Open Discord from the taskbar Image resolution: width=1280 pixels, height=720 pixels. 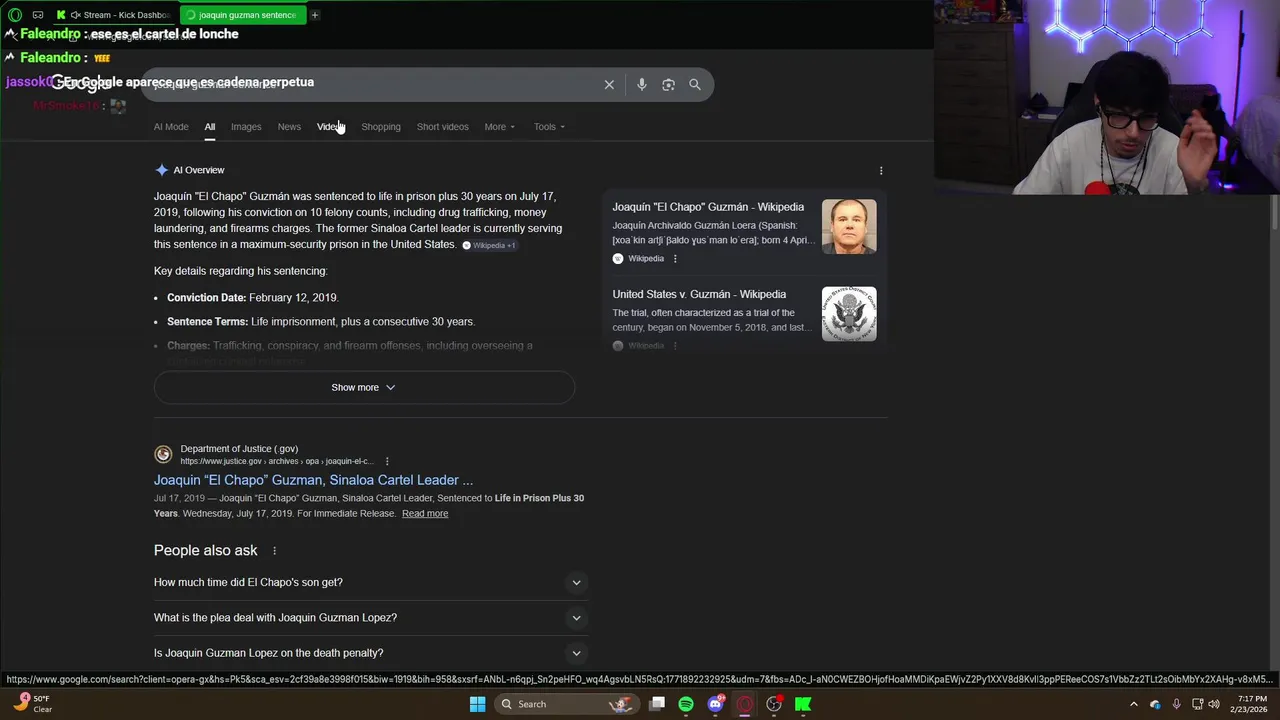point(715,704)
